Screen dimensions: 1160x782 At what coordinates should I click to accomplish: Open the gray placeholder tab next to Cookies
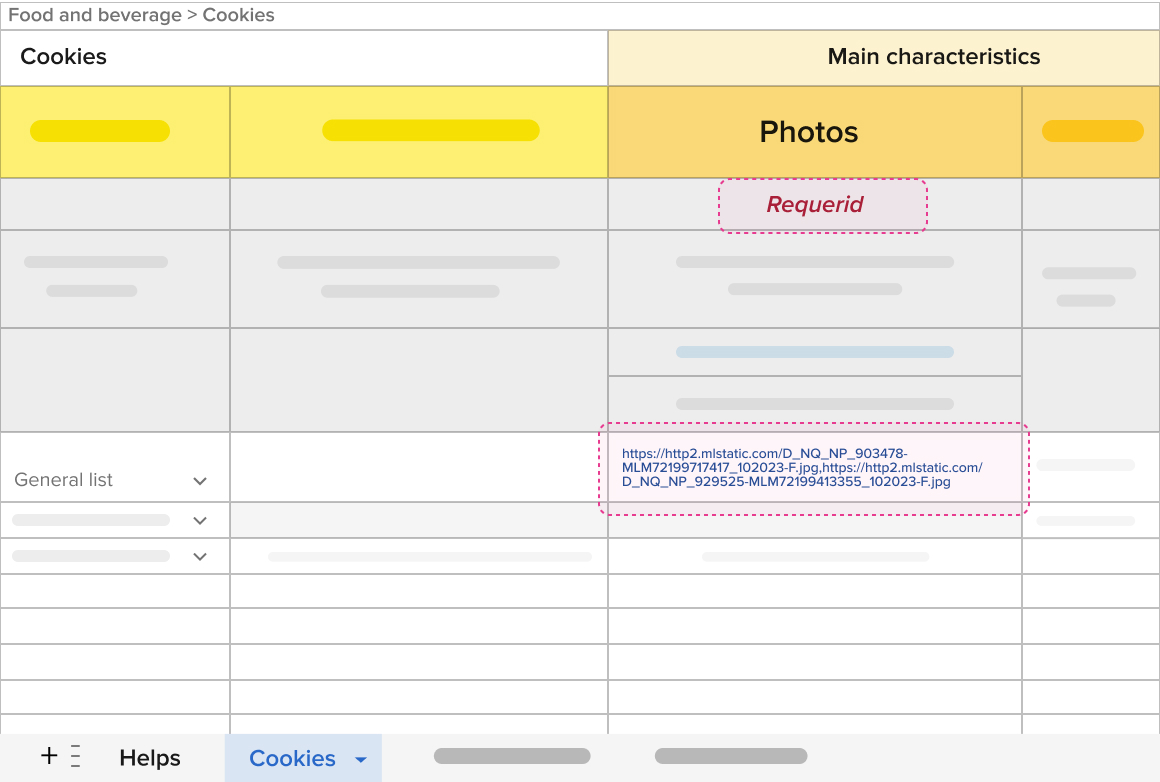pyautogui.click(x=512, y=757)
